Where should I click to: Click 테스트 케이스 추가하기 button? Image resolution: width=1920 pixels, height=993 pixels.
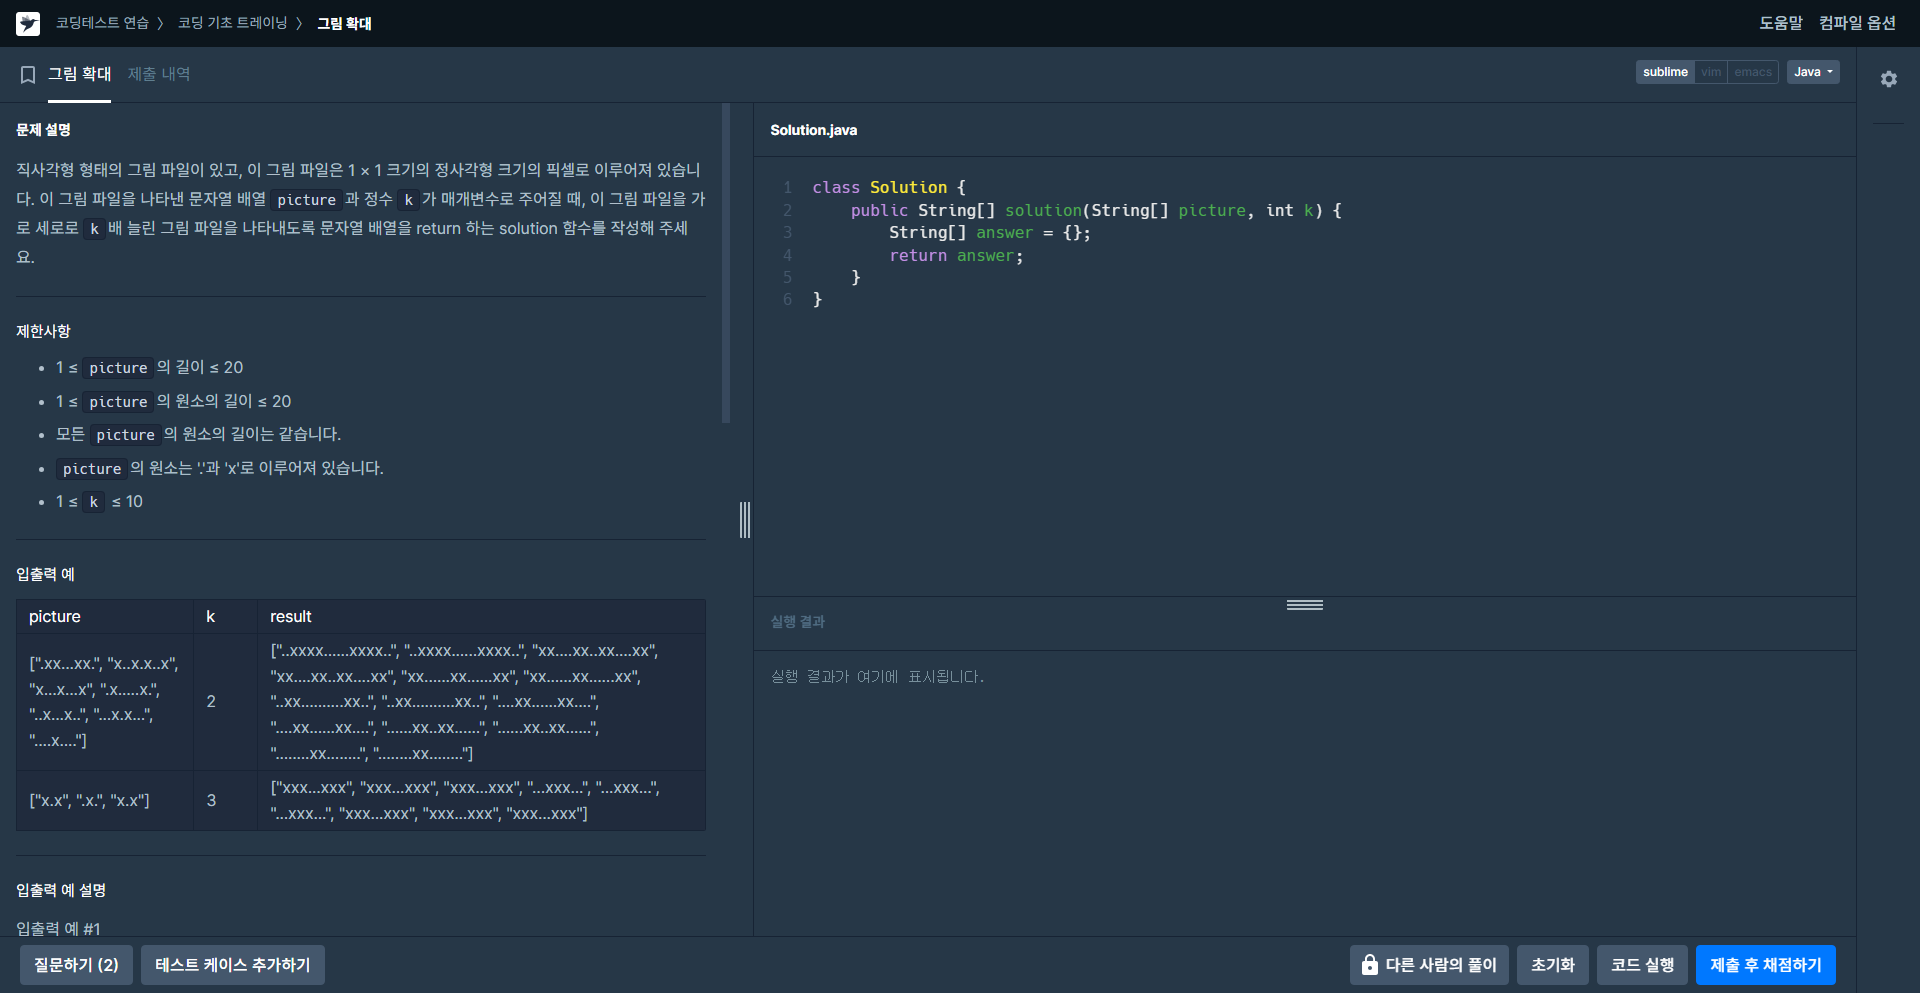233,965
